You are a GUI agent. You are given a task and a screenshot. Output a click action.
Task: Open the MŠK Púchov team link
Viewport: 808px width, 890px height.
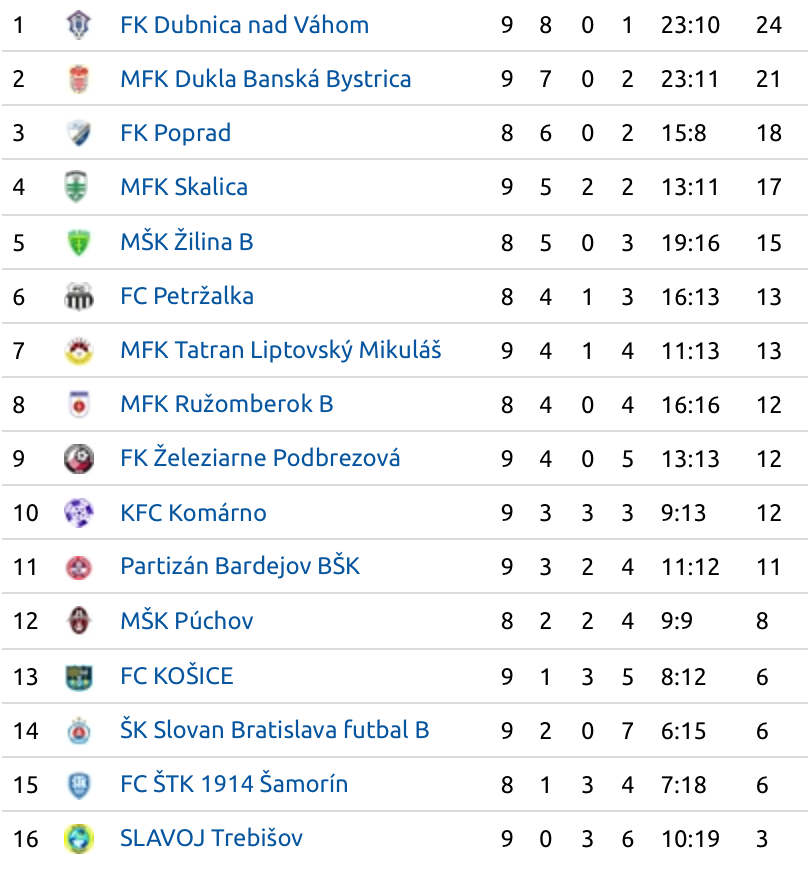pos(187,620)
